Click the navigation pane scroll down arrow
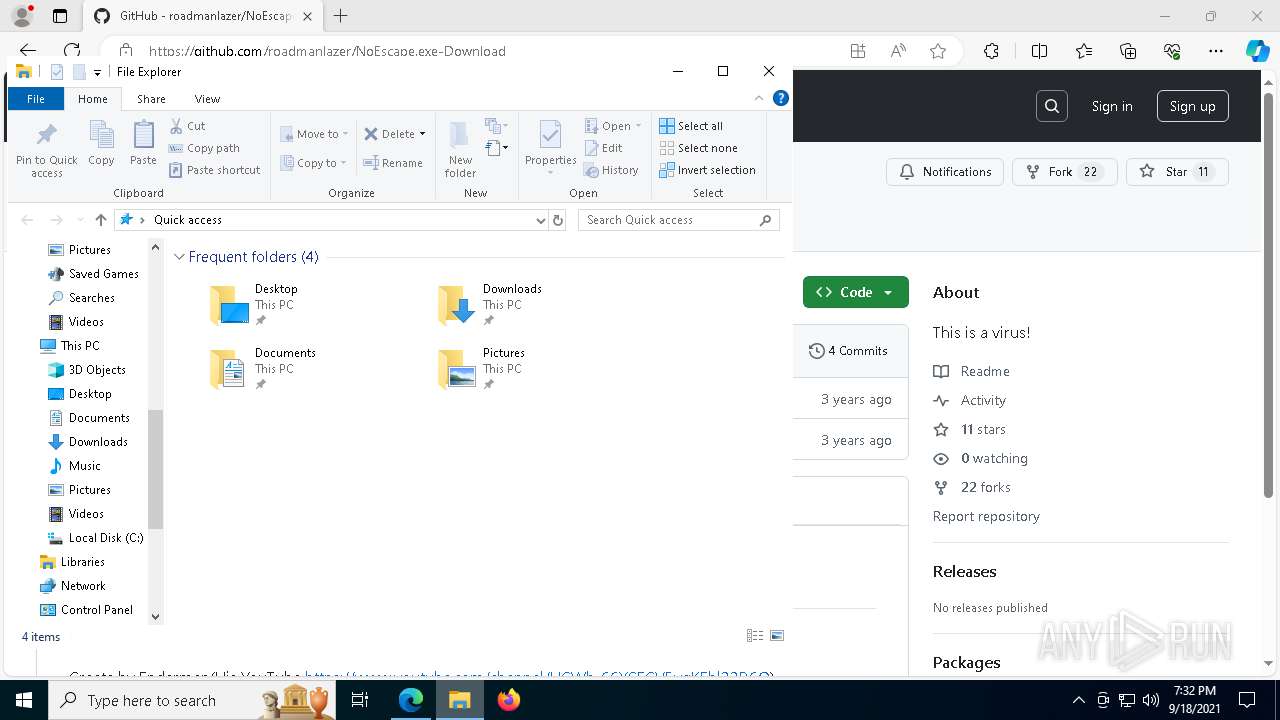The width and height of the screenshot is (1280, 720). pos(155,617)
